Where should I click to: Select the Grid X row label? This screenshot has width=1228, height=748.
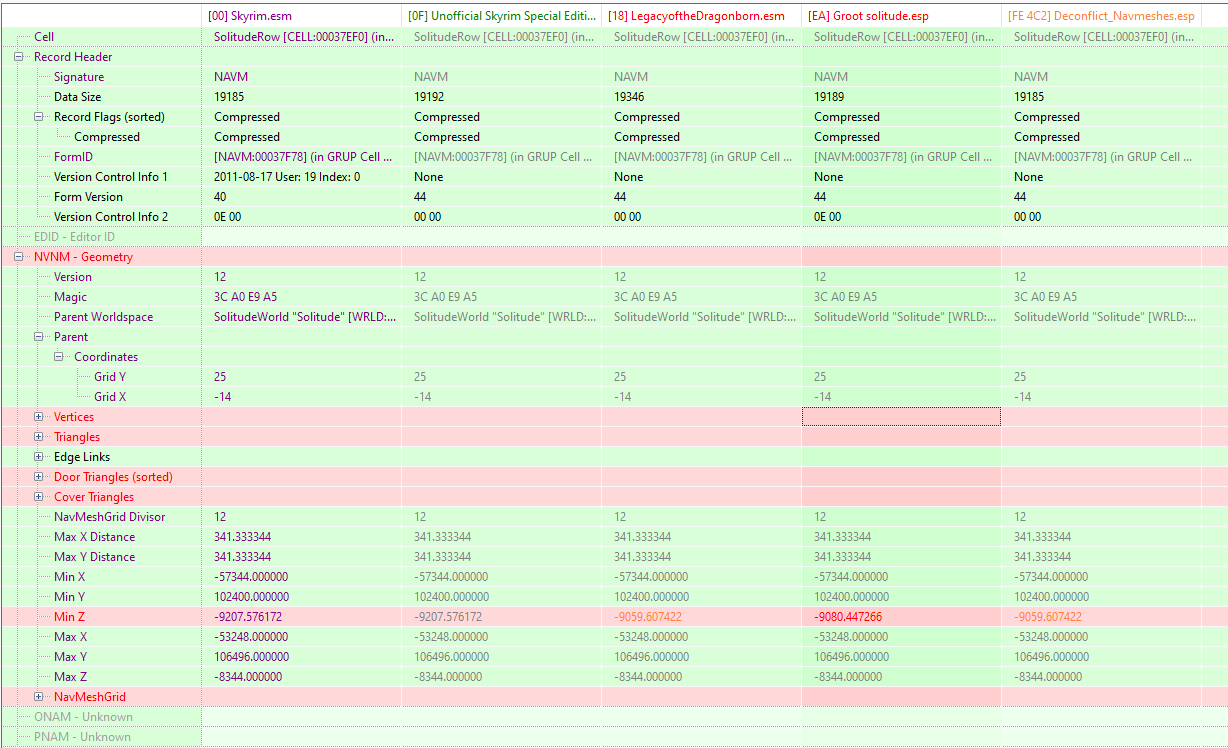(x=110, y=397)
